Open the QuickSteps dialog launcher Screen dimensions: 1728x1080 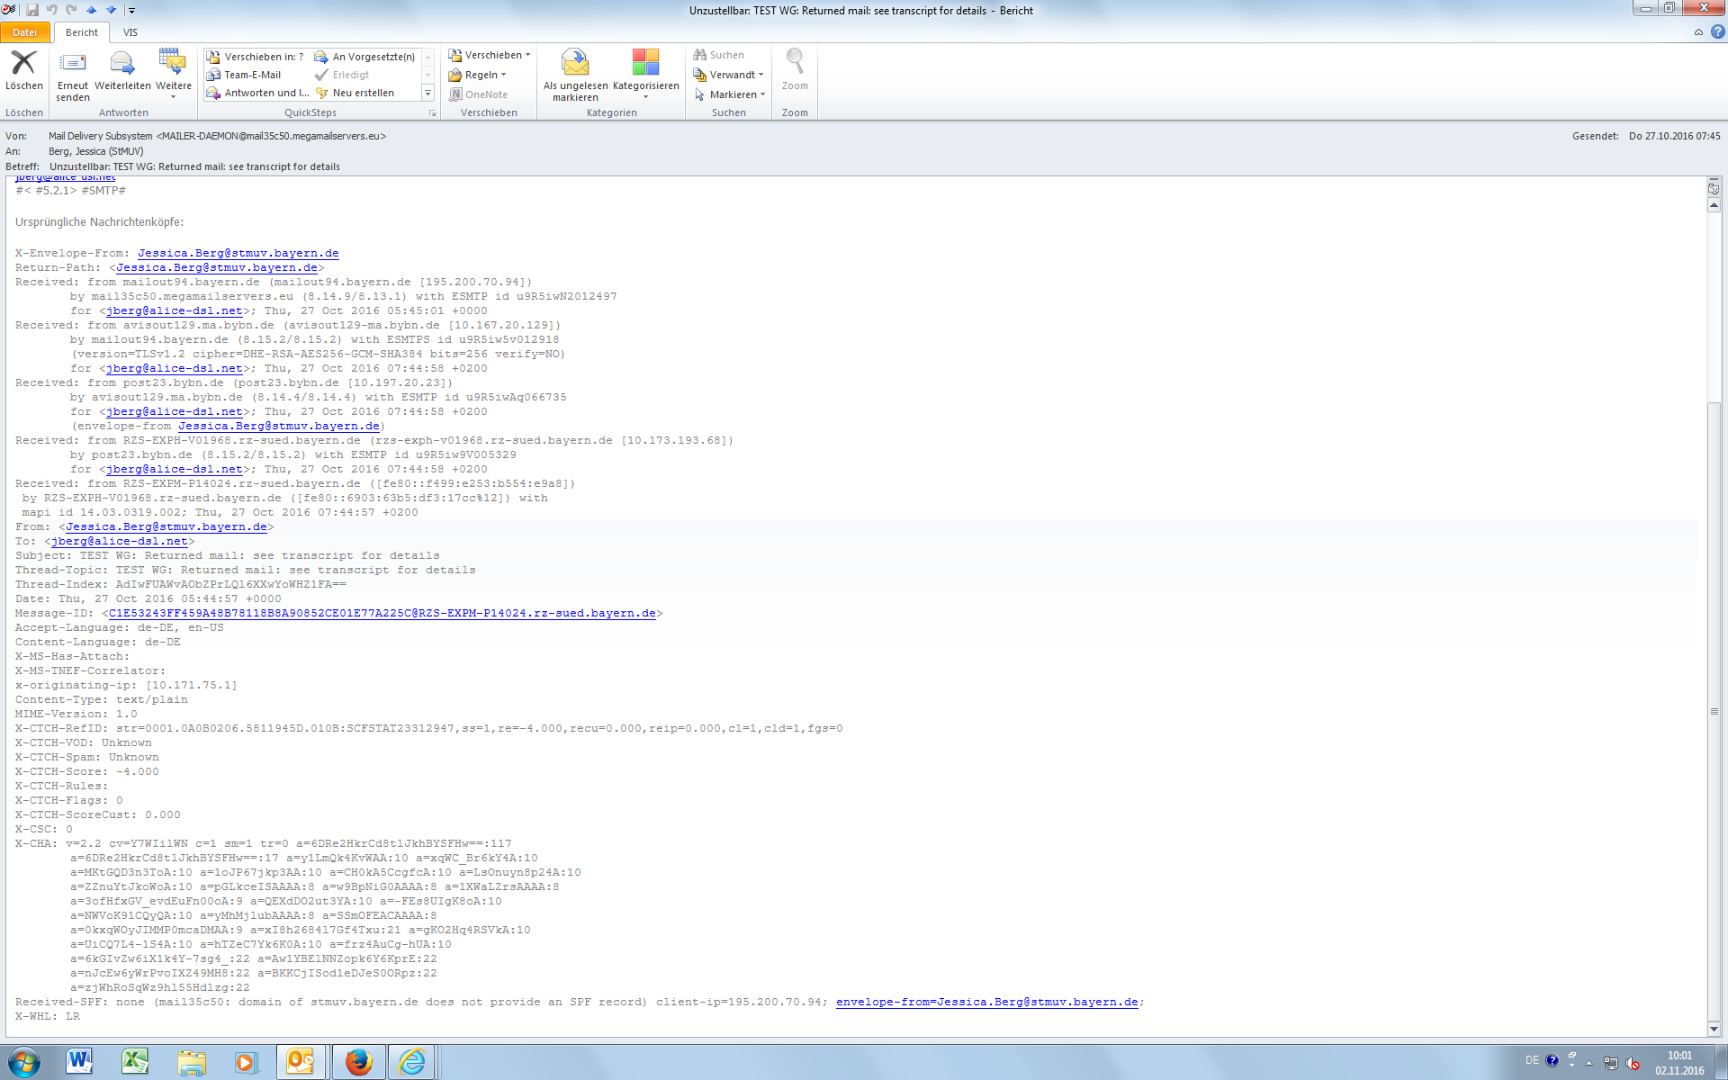coord(432,113)
